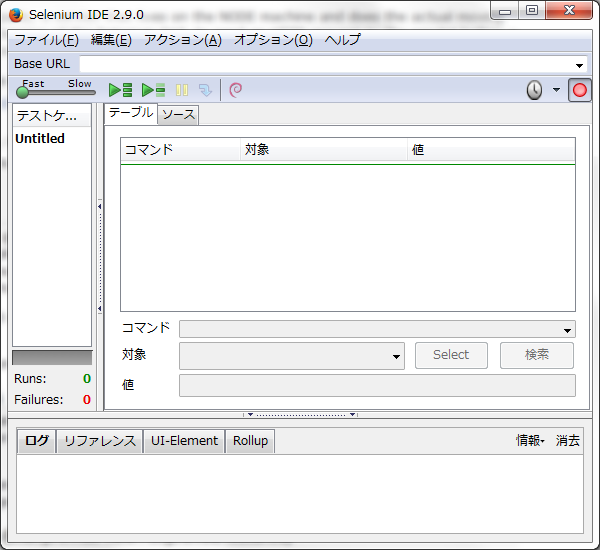Switch to the リファレンス tab

[x=100, y=441]
